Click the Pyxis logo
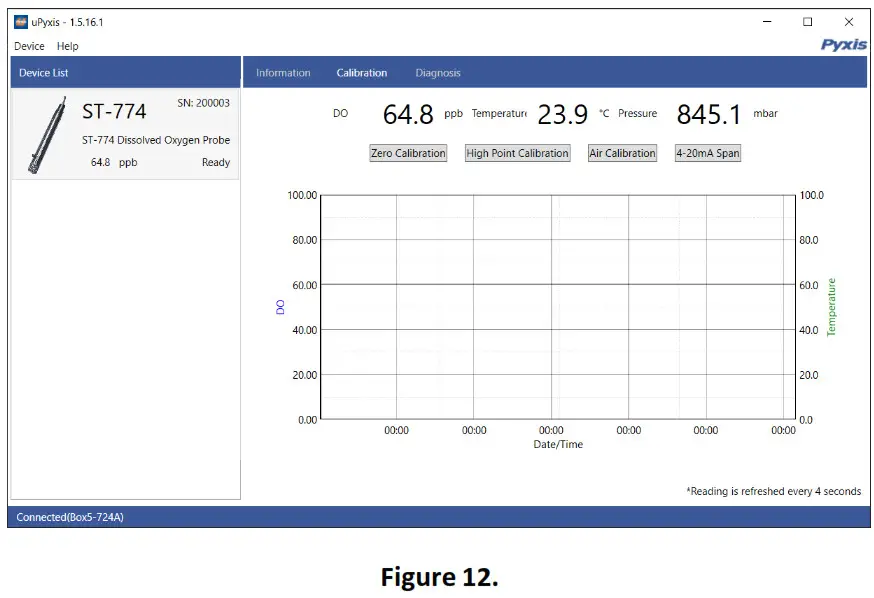 point(843,45)
